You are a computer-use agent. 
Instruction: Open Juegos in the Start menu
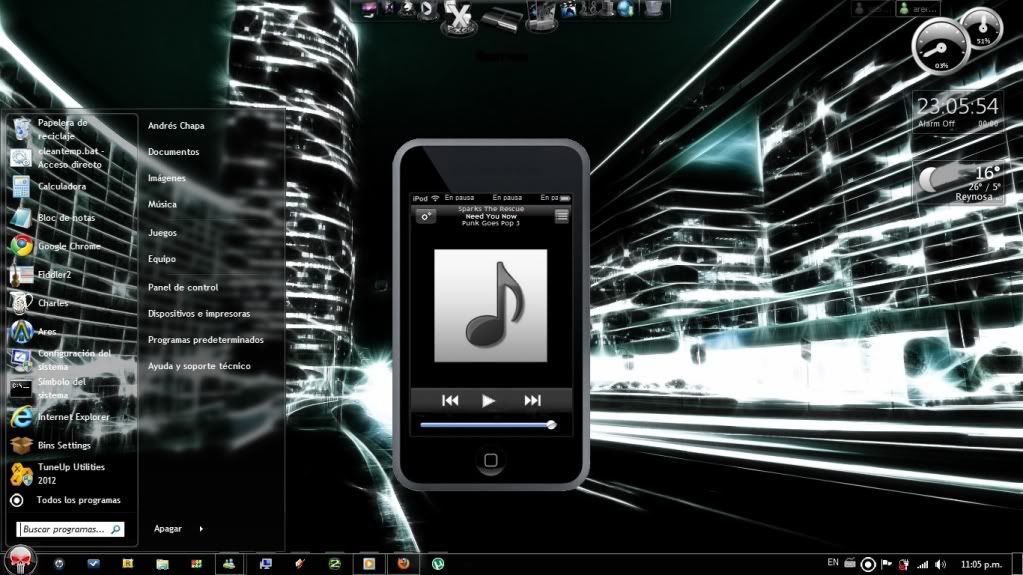[x=162, y=233]
